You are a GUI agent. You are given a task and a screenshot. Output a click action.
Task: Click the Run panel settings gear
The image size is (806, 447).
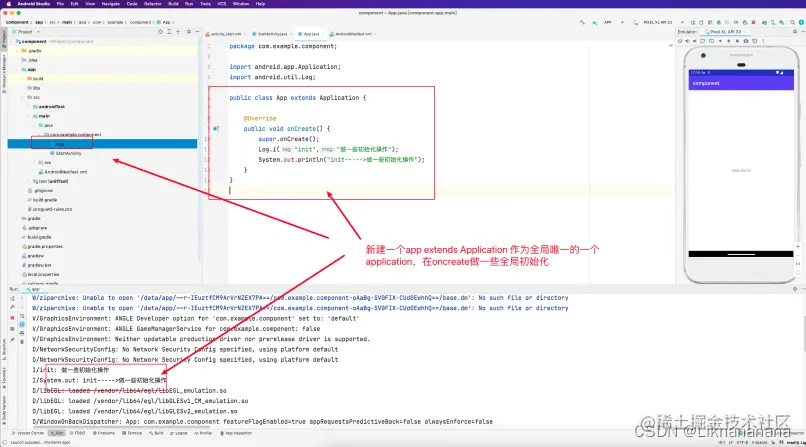(x=795, y=289)
